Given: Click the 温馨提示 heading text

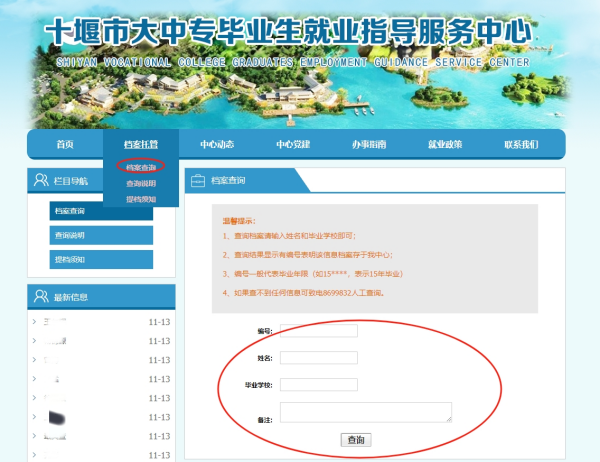Looking at the screenshot, I should pos(239,221).
